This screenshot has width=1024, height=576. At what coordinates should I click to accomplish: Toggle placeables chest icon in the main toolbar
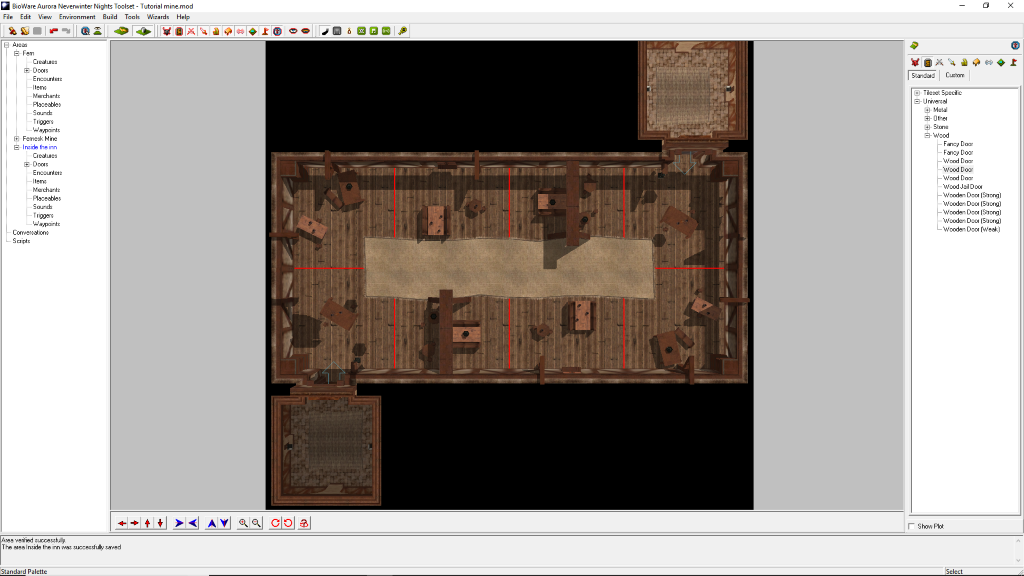click(228, 31)
